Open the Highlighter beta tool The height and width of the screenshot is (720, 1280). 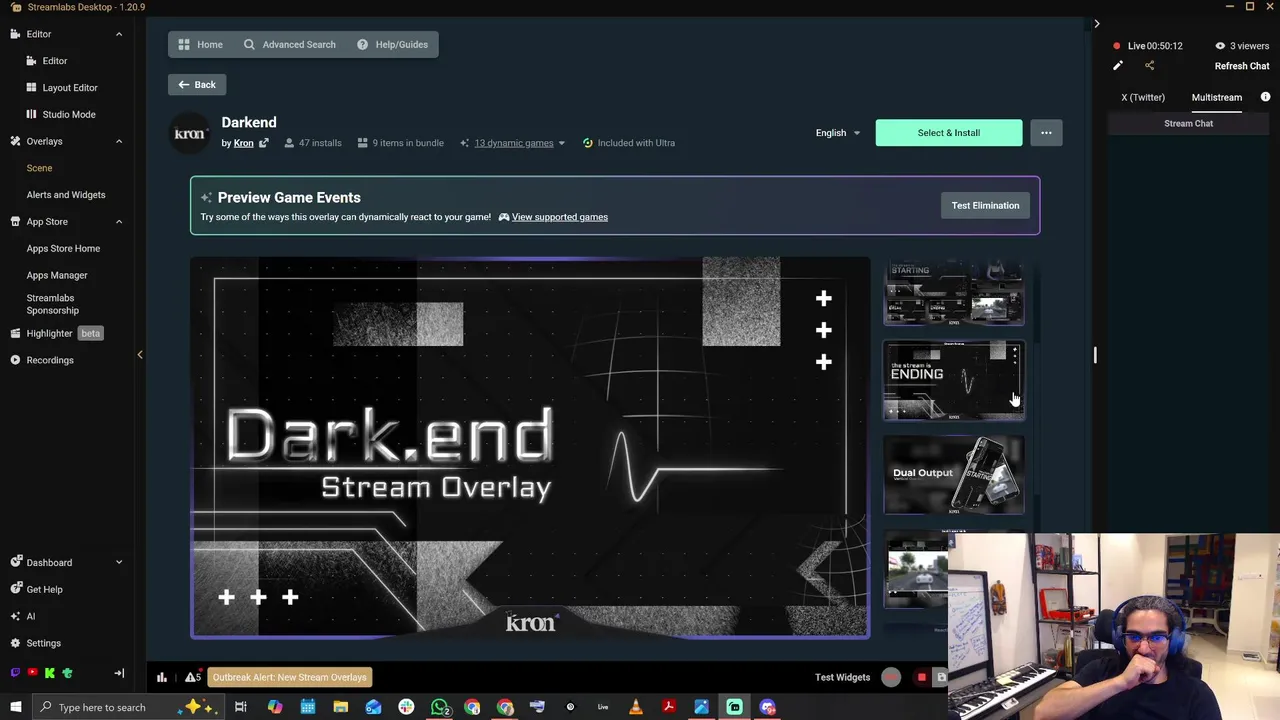tap(57, 333)
